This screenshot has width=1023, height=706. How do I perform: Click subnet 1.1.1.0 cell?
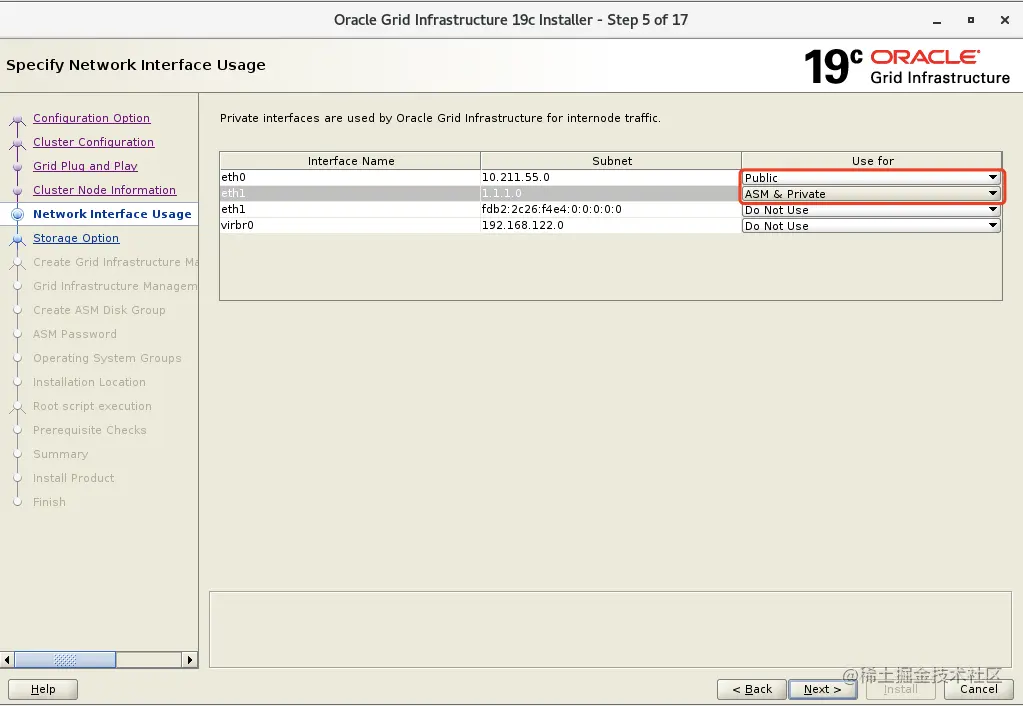pyautogui.click(x=611, y=194)
